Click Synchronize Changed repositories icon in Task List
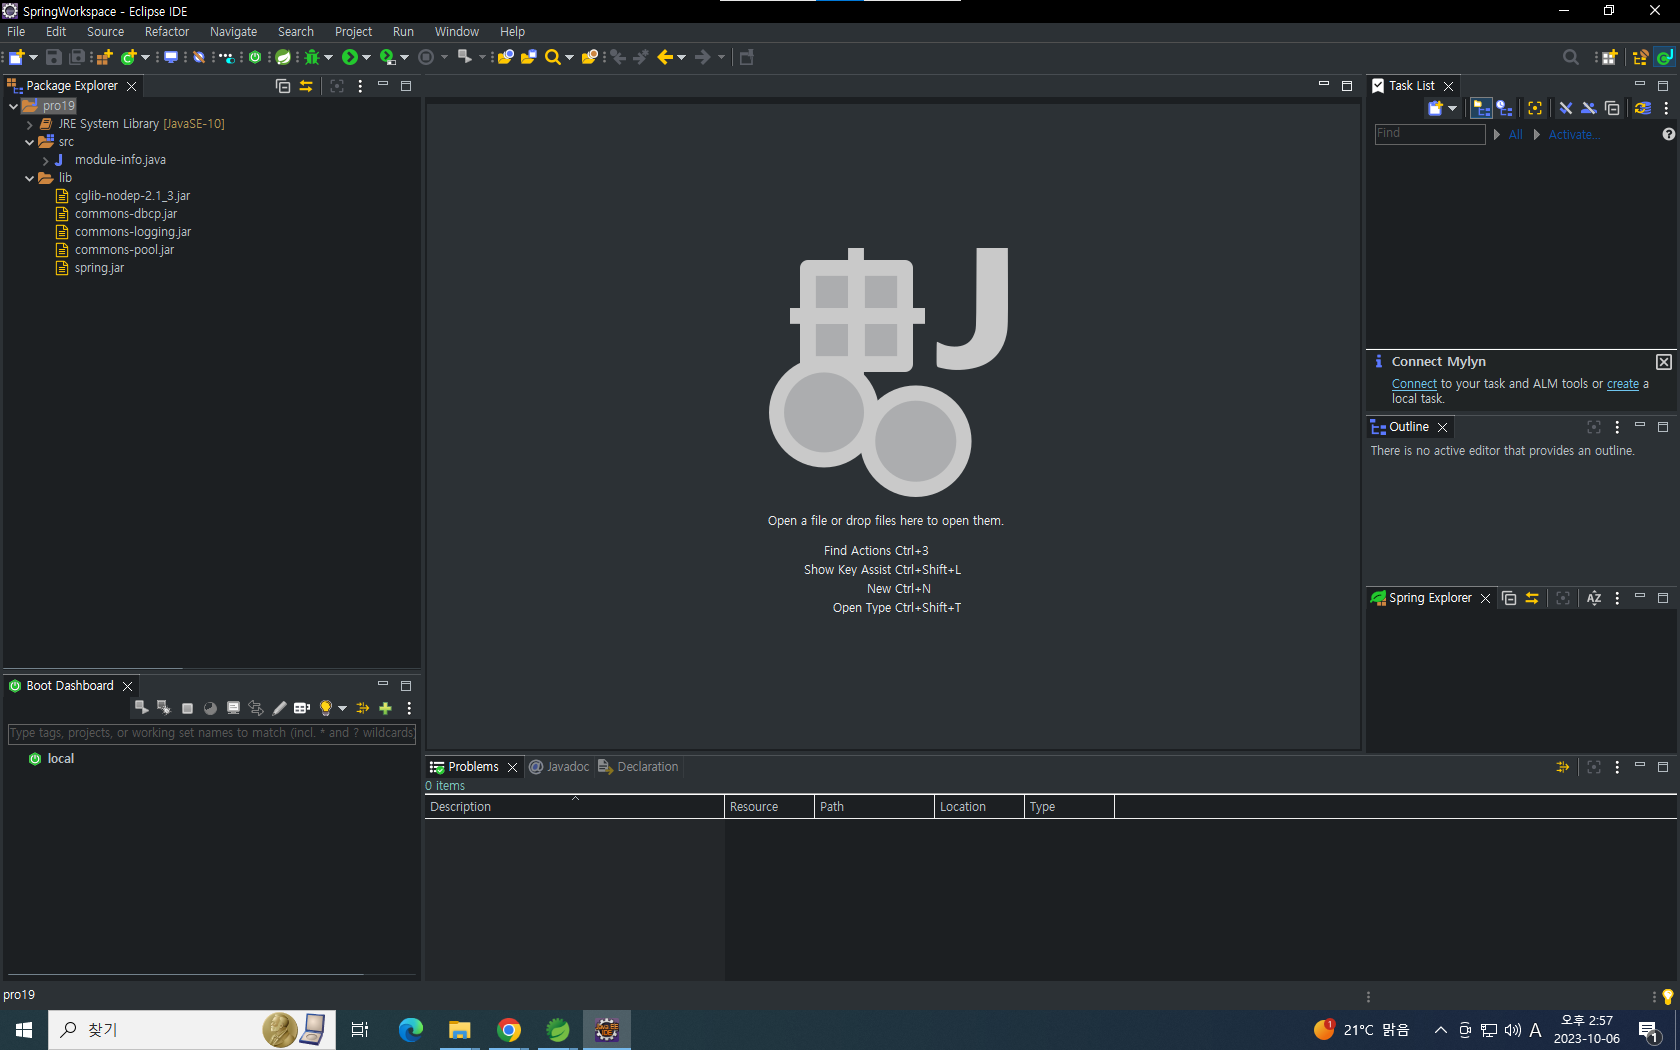The width and height of the screenshot is (1680, 1050). coord(1642,108)
